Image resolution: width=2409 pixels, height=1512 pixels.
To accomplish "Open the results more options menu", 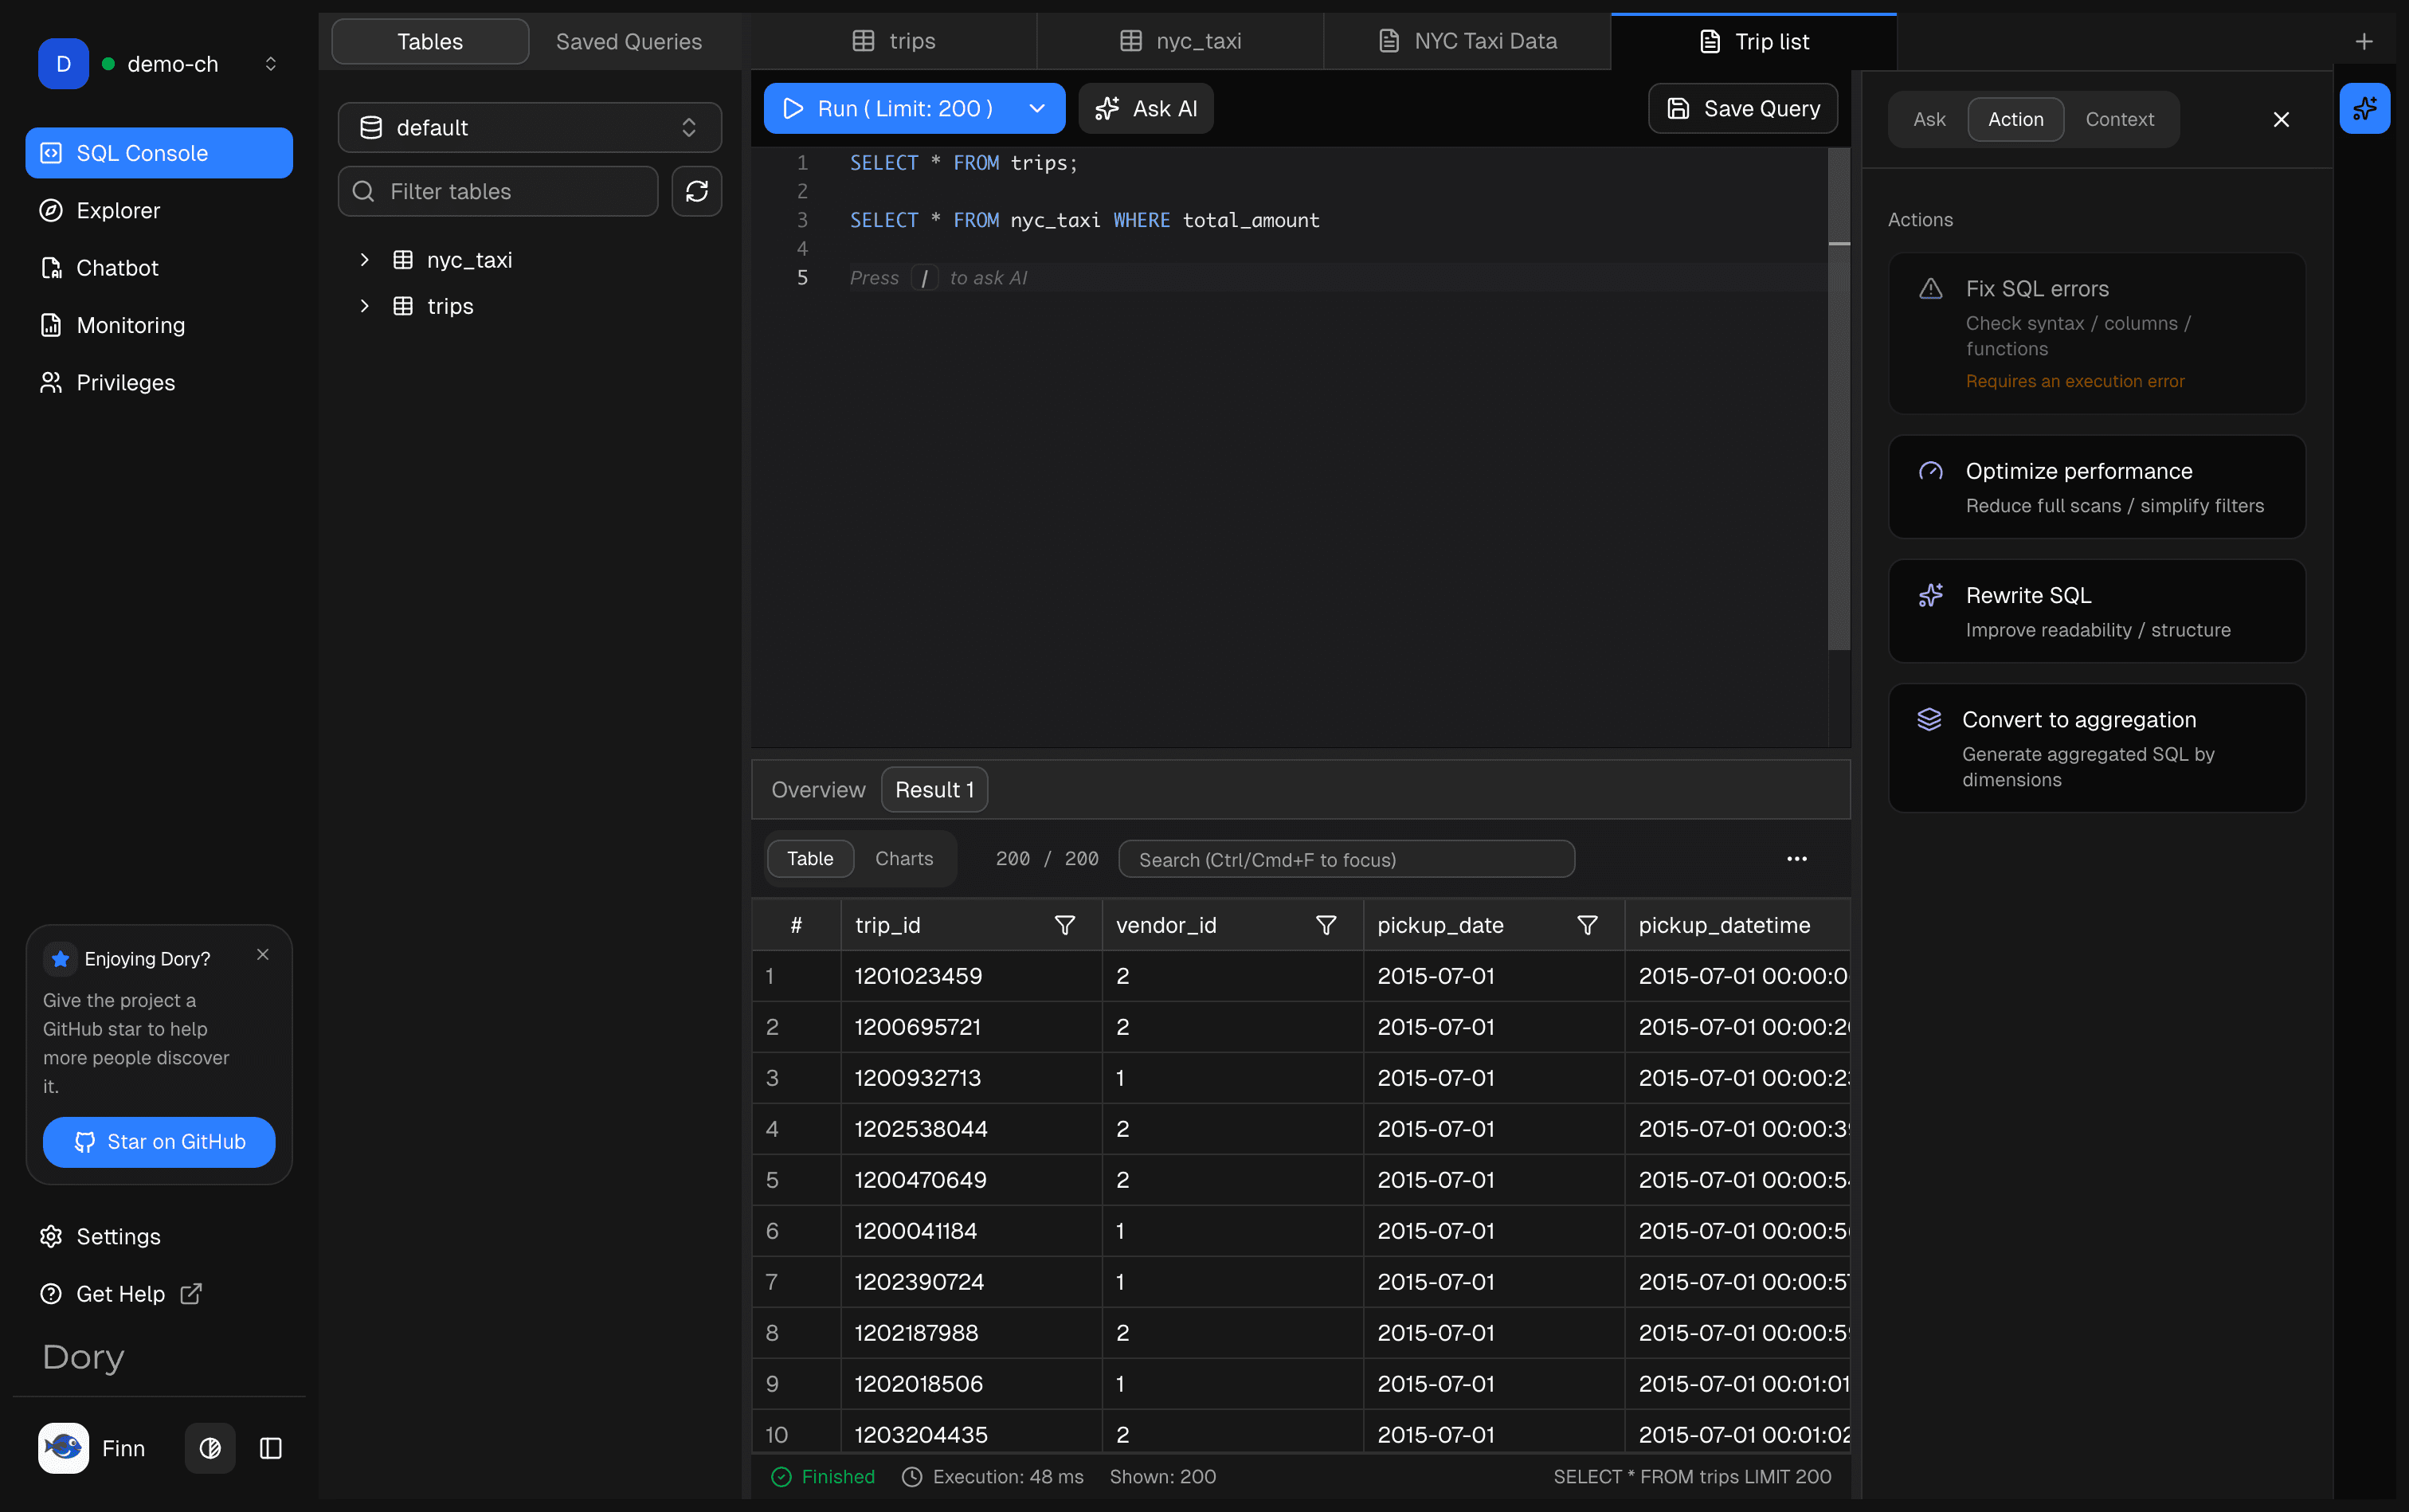I will tap(1796, 858).
